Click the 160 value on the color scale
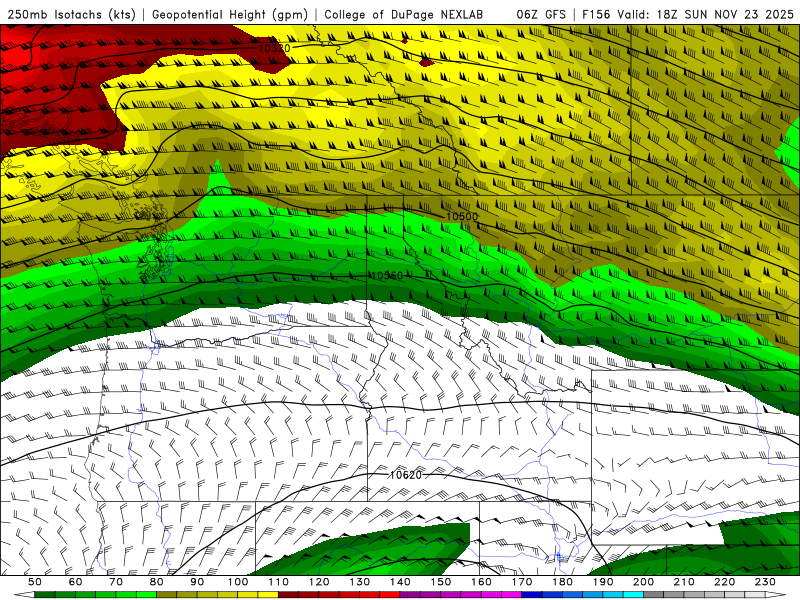The height and width of the screenshot is (600, 800). coord(482,582)
